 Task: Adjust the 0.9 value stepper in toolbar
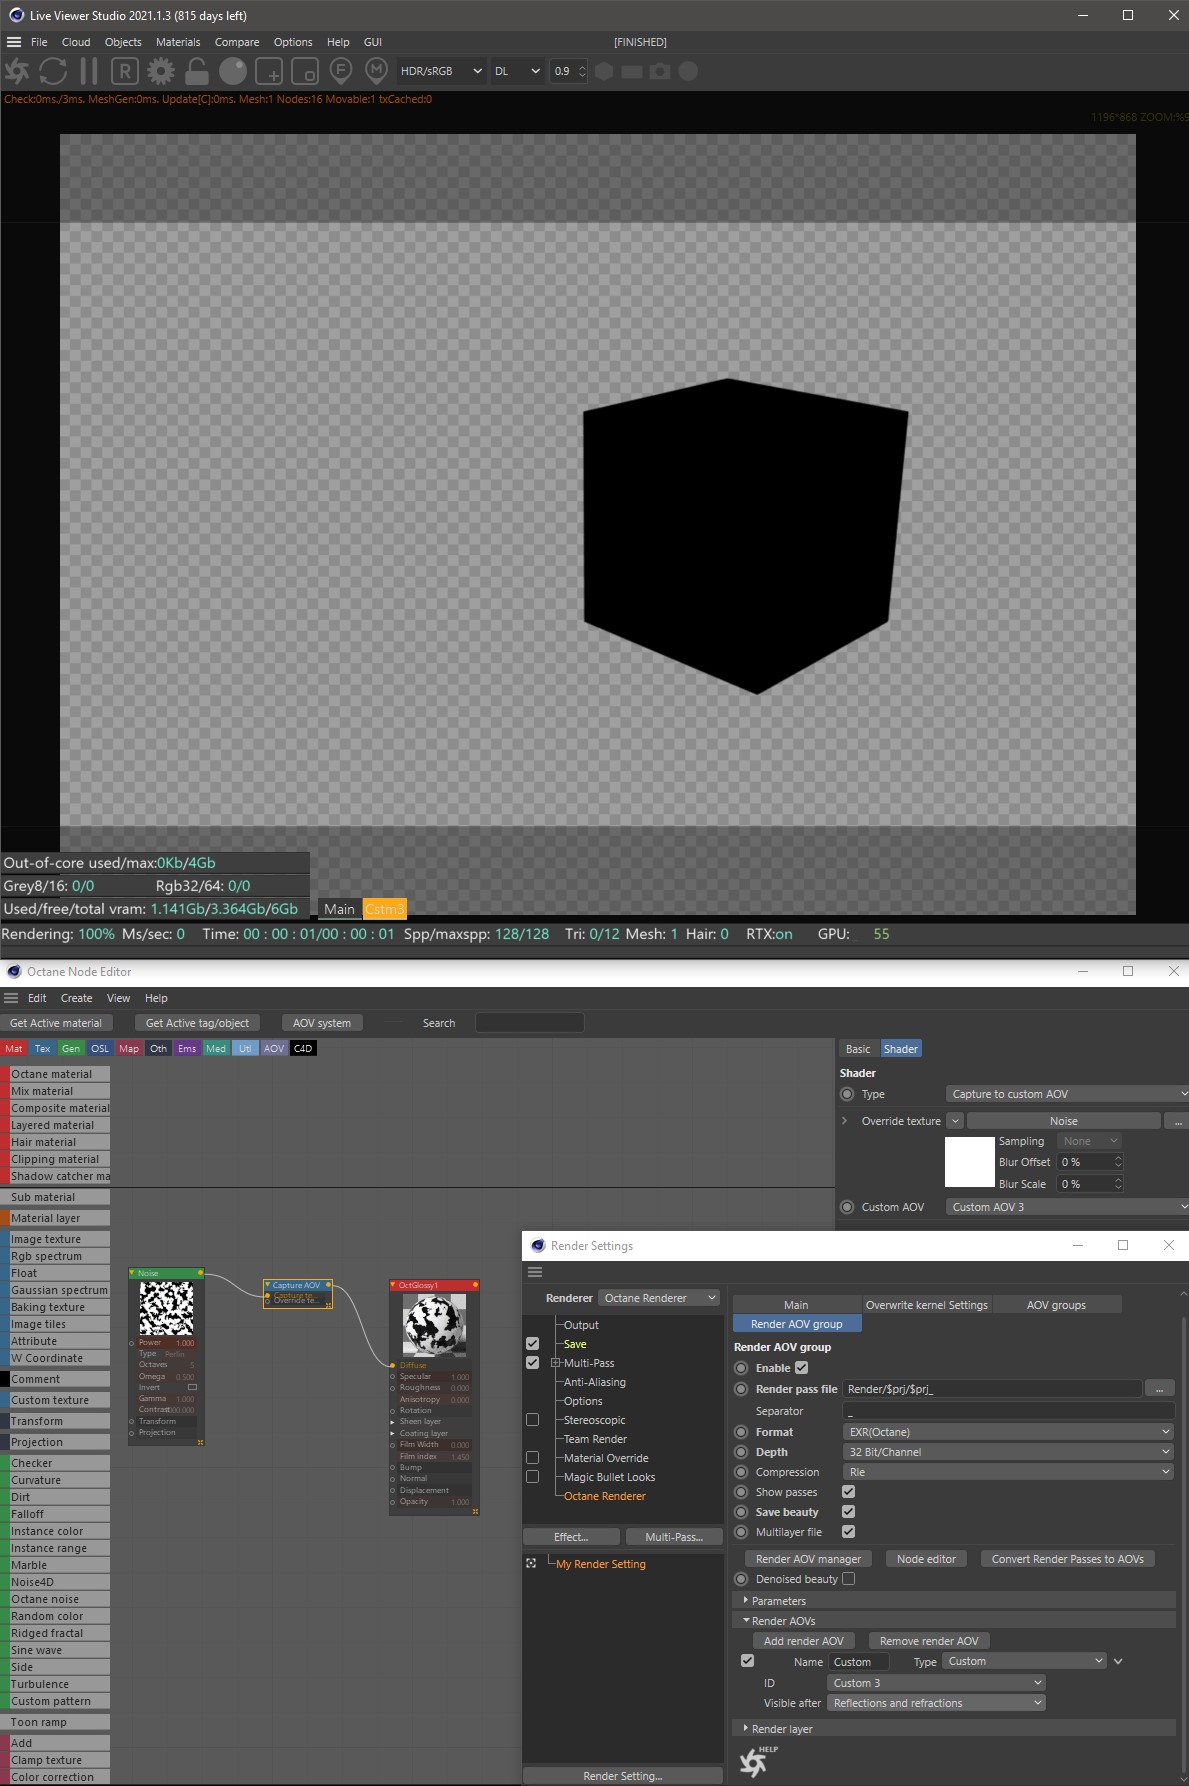582,71
